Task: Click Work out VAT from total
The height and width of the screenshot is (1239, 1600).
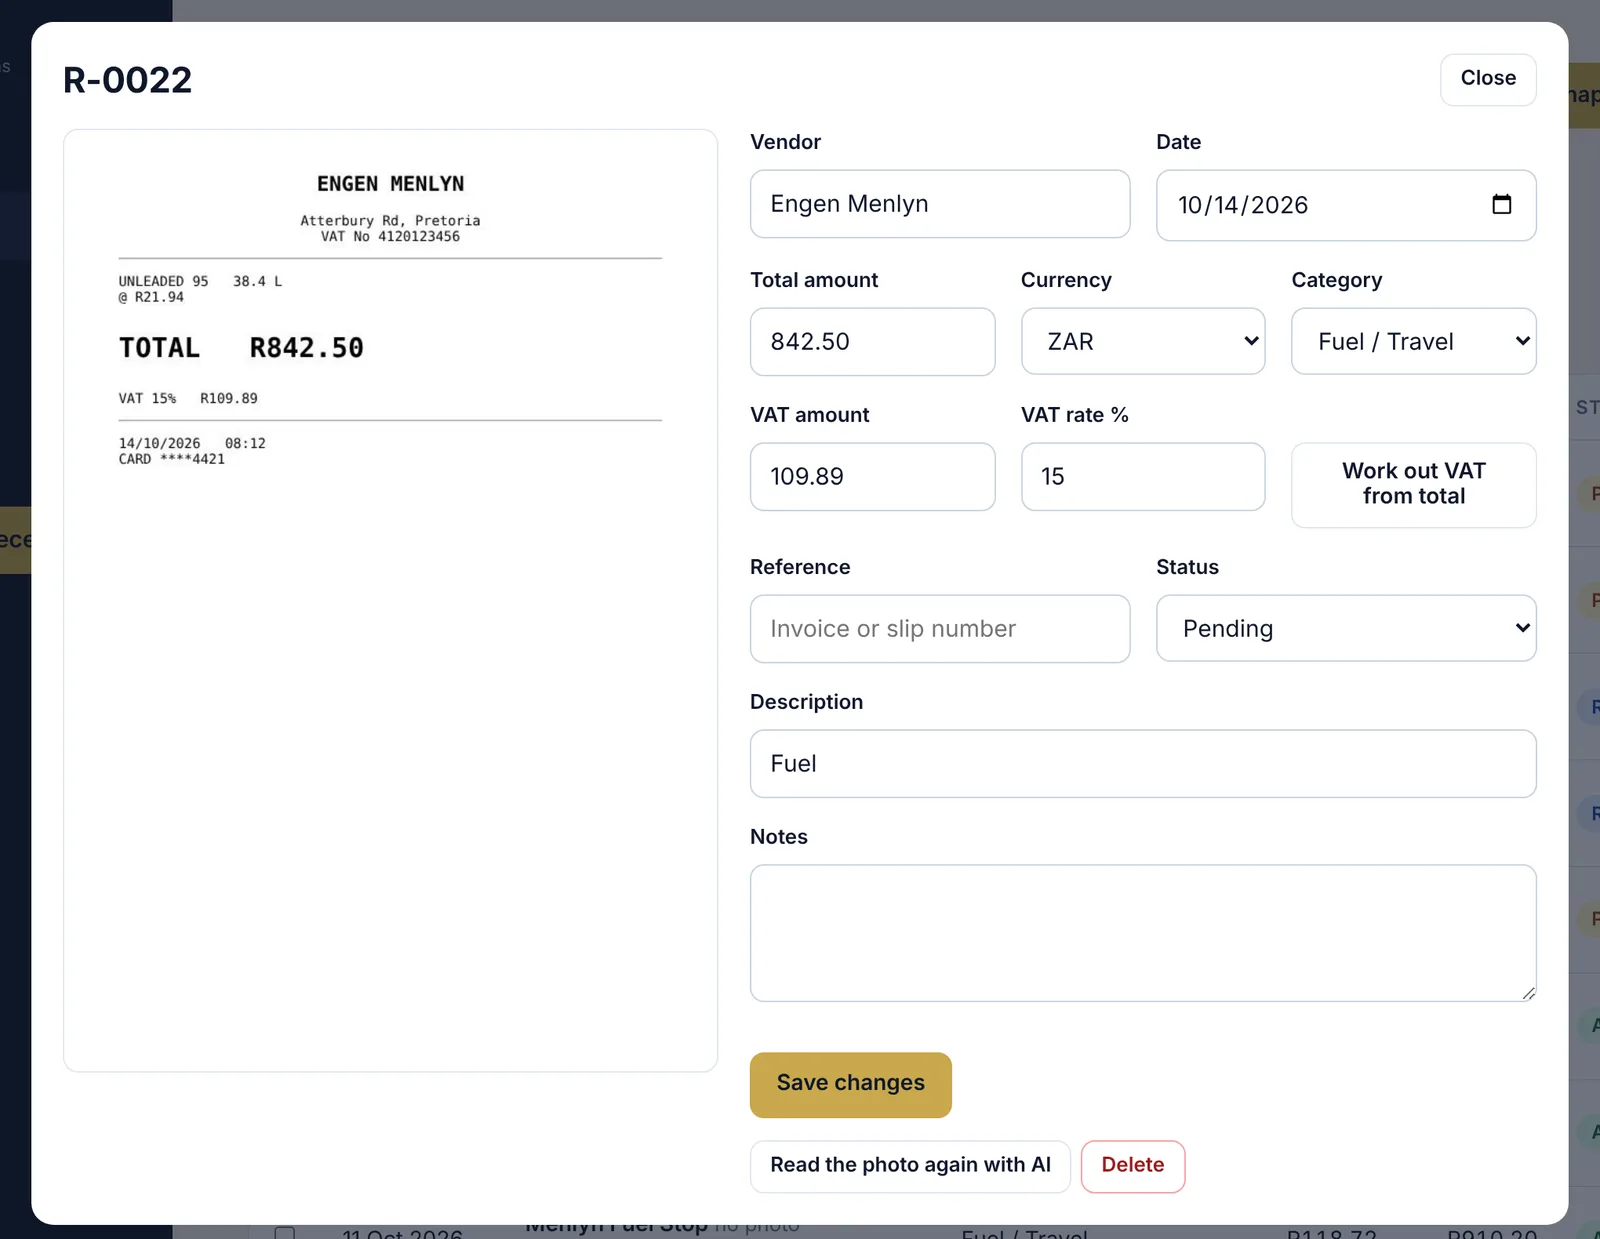Action: pos(1413,485)
